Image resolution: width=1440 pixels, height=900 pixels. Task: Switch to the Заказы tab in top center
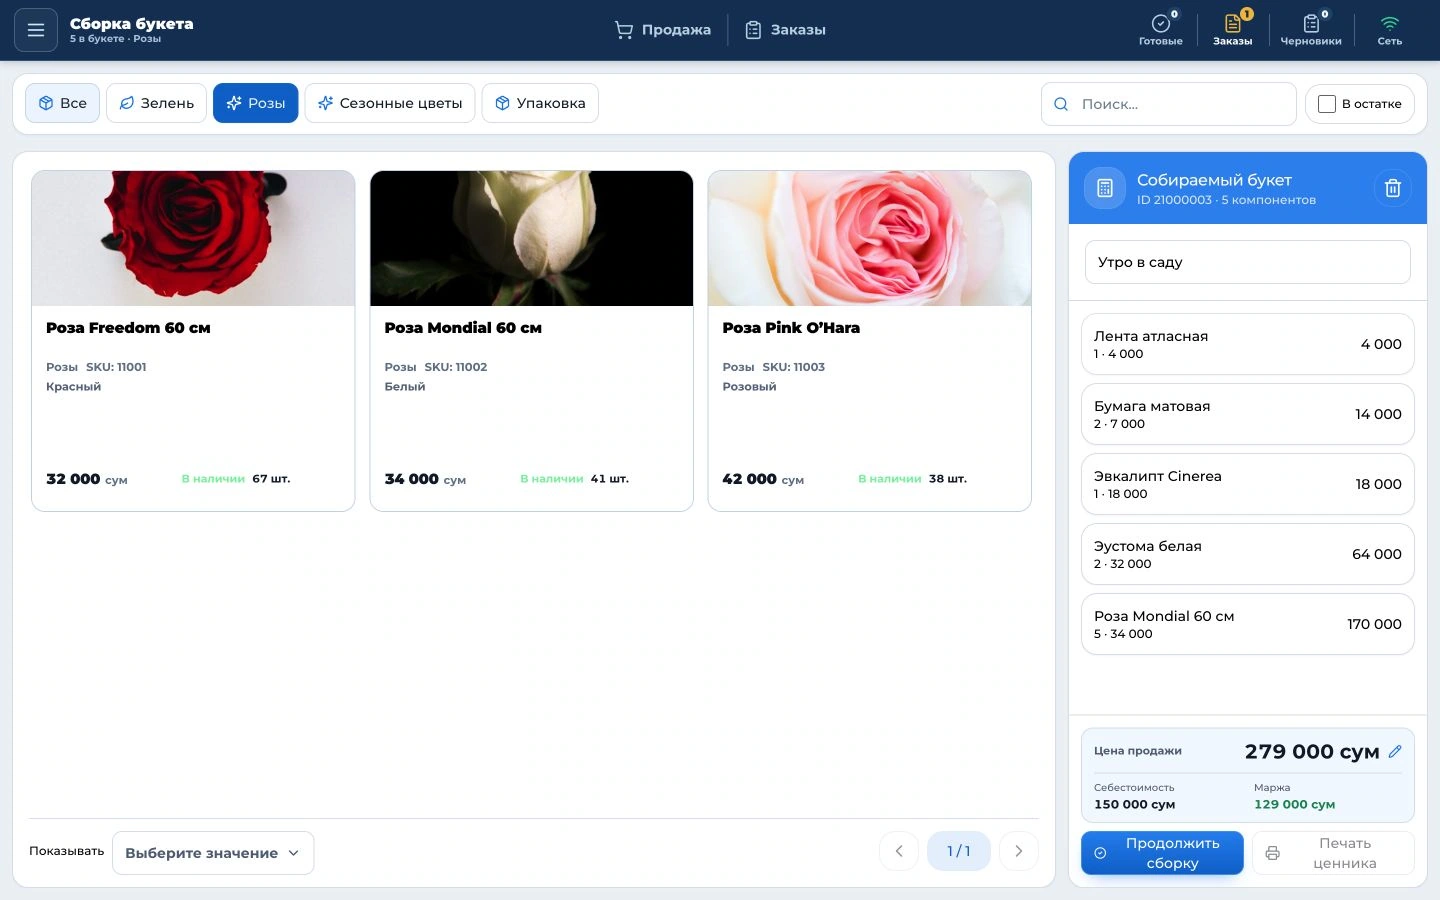786,30
